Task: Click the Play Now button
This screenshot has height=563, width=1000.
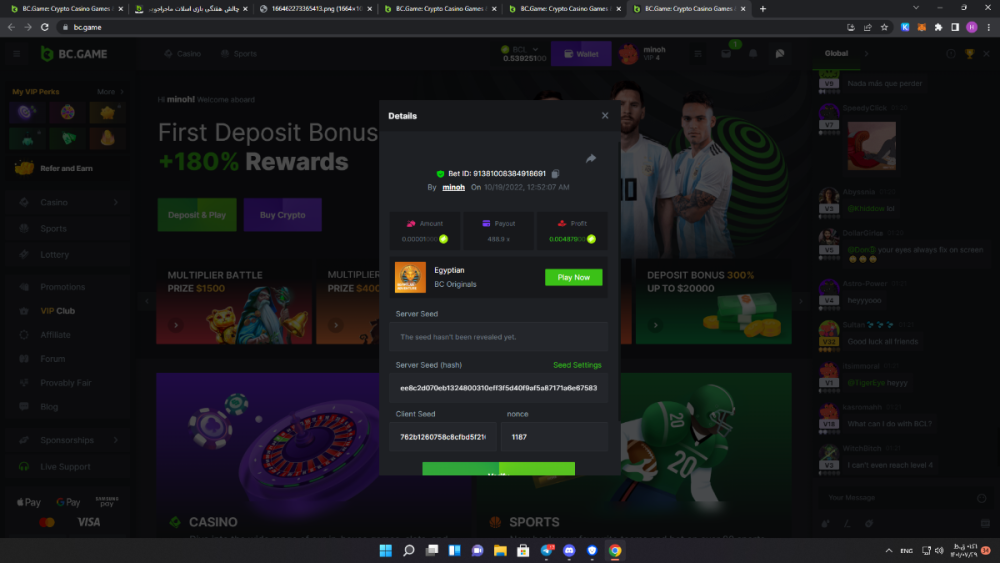Action: coord(573,277)
